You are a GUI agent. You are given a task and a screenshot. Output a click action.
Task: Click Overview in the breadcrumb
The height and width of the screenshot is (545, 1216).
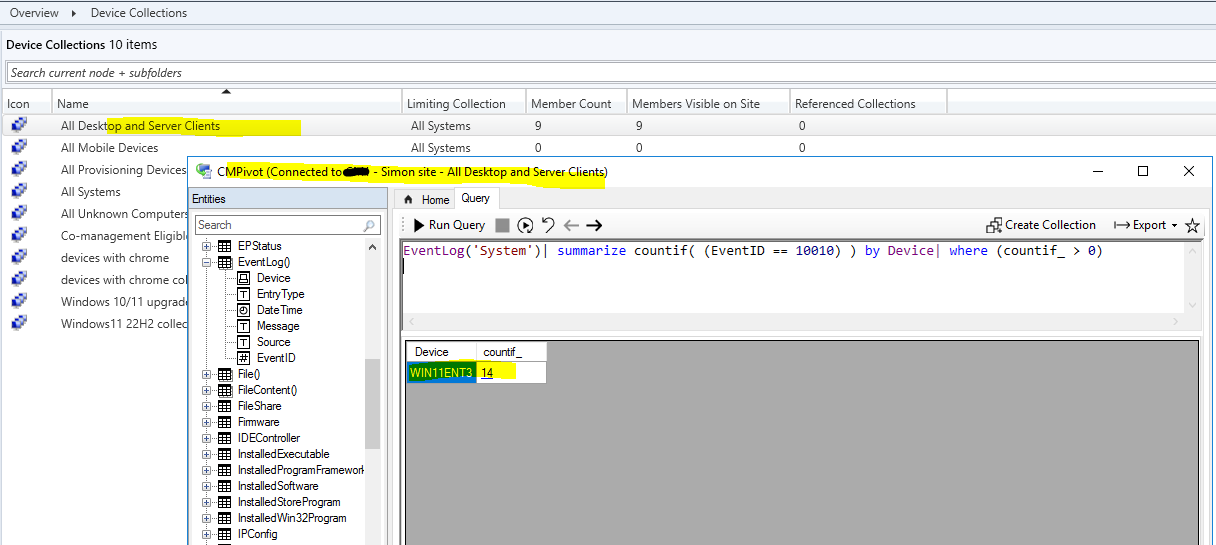click(34, 13)
